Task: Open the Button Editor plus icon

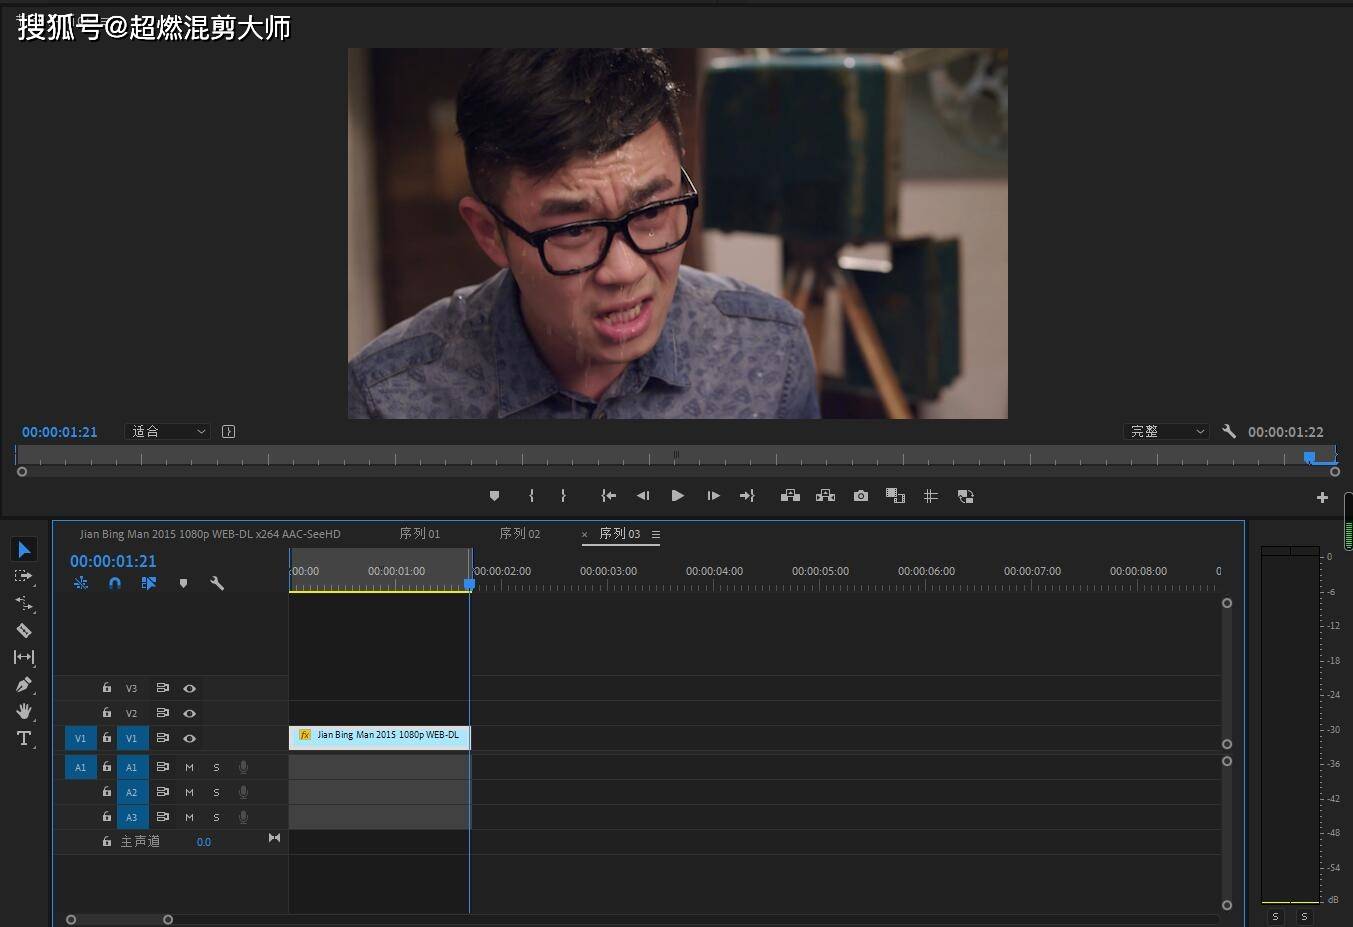Action: point(1322,497)
